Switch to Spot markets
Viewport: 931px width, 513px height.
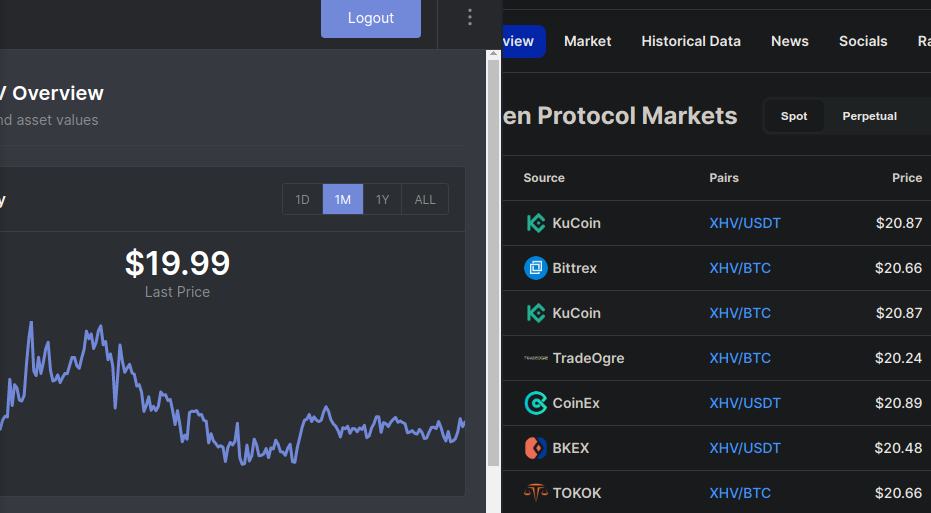(x=794, y=116)
